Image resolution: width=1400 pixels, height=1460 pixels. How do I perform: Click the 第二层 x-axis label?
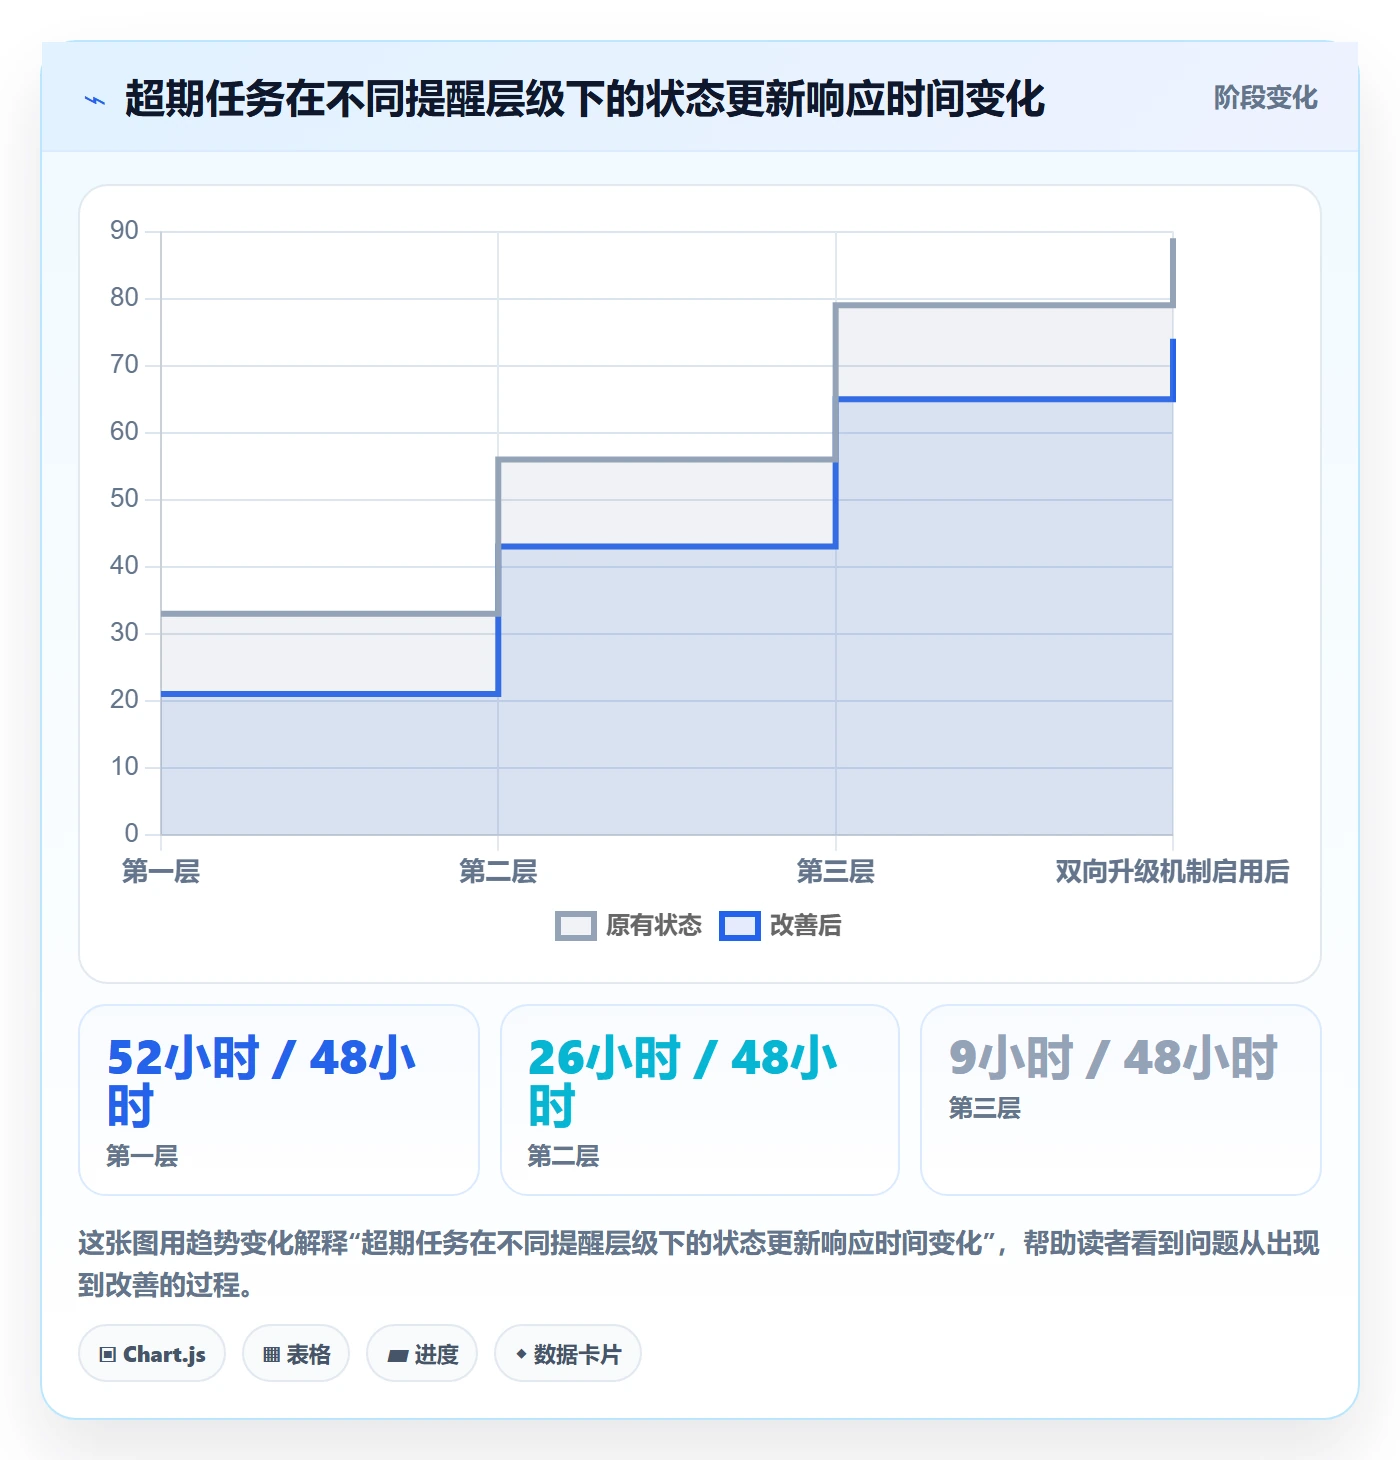pyautogui.click(x=498, y=872)
